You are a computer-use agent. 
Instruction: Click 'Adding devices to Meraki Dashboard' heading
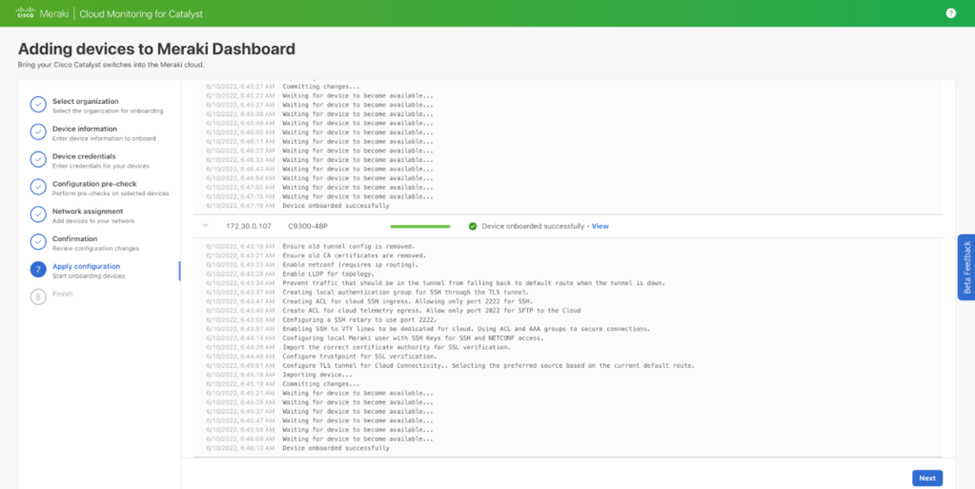[x=157, y=49]
